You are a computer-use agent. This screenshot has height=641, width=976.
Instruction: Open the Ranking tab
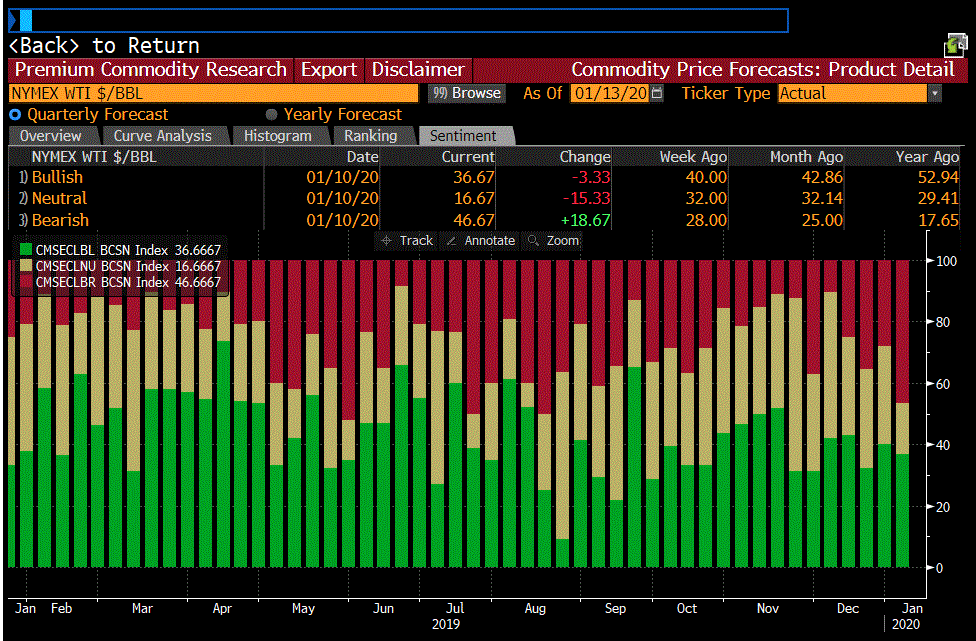point(370,136)
